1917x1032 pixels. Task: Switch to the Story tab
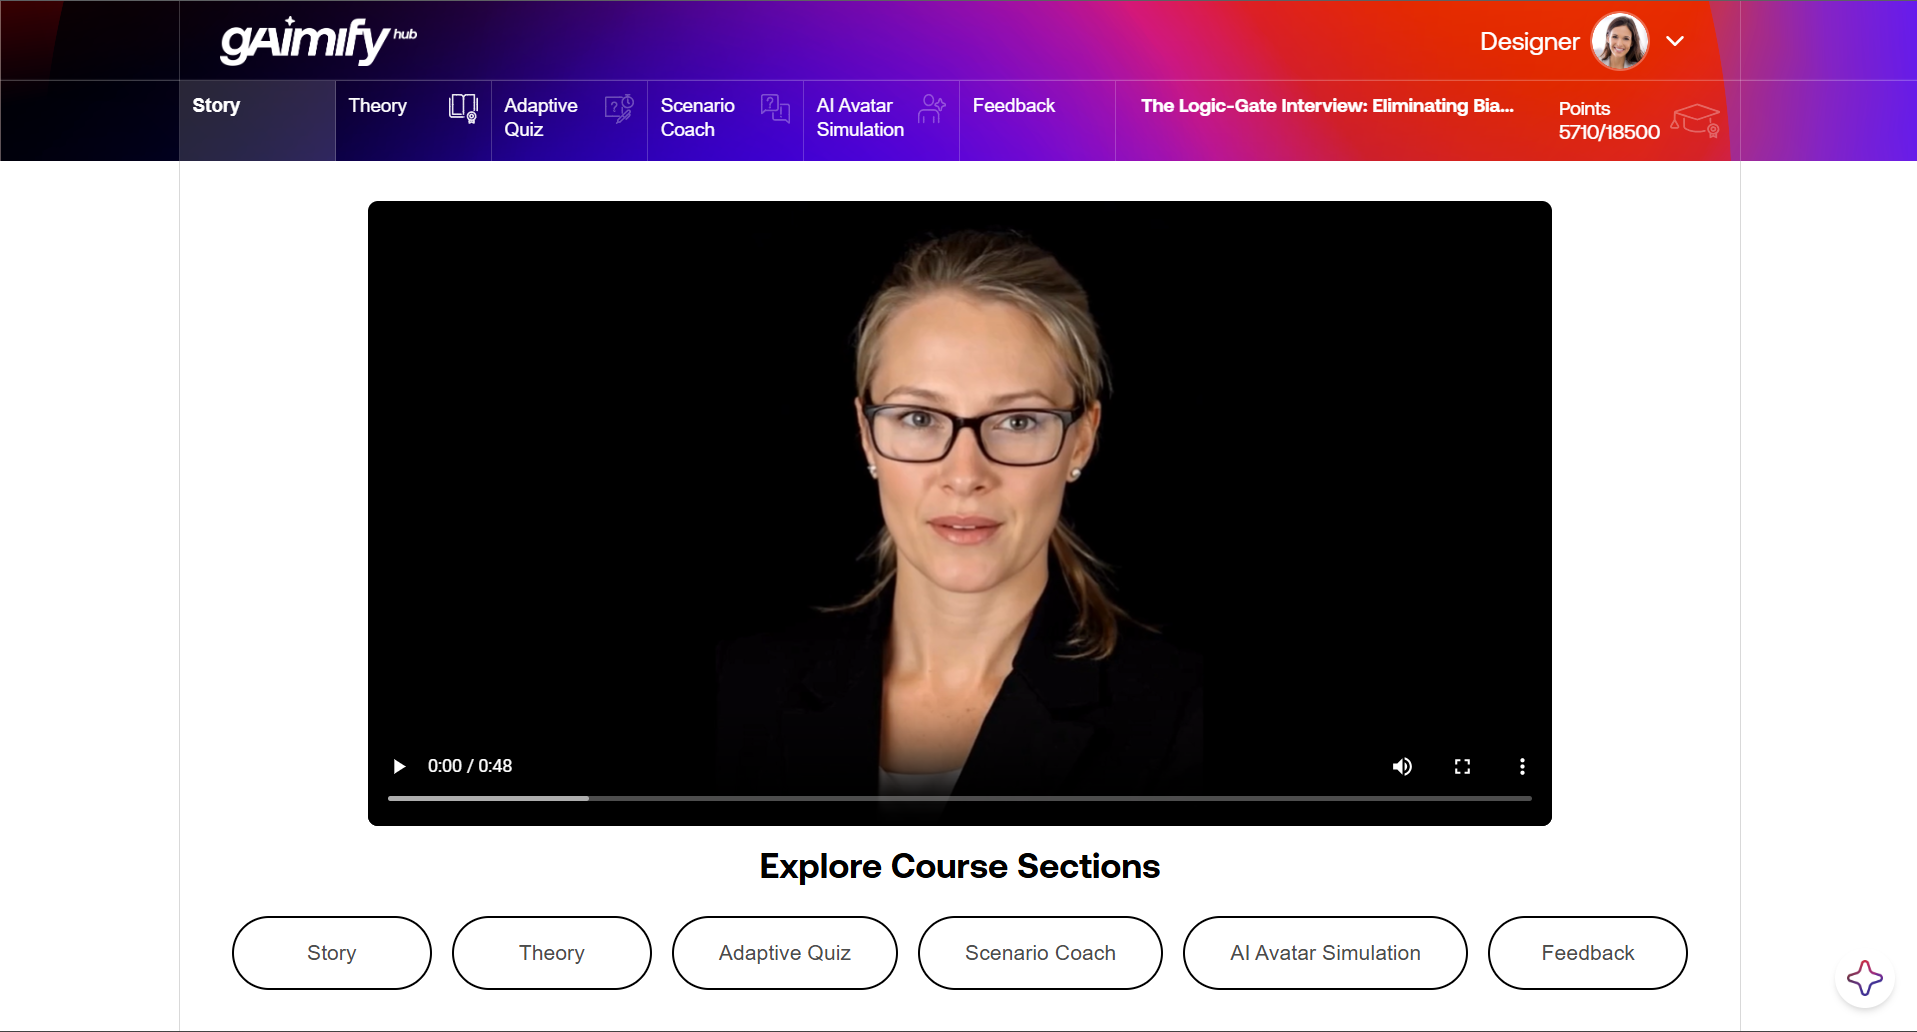pos(217,106)
